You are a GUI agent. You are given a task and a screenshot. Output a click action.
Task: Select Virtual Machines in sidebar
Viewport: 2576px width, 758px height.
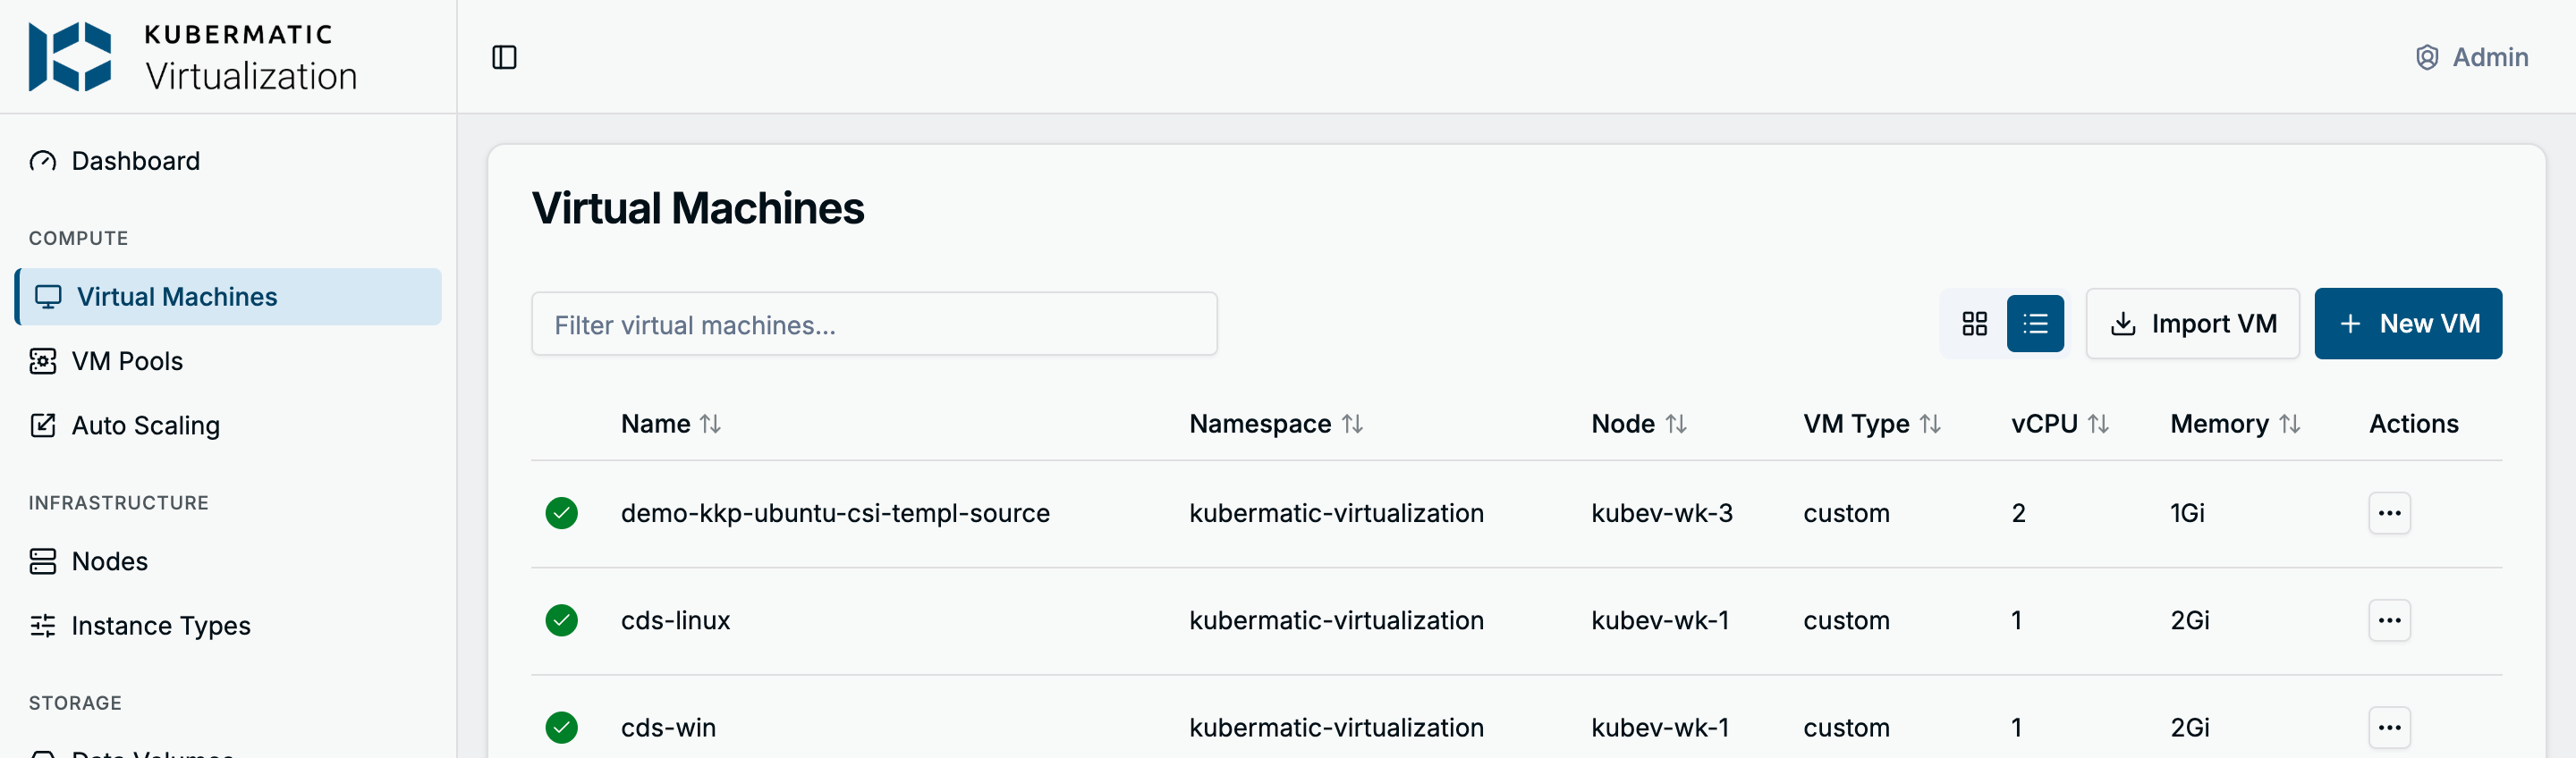[x=228, y=297]
